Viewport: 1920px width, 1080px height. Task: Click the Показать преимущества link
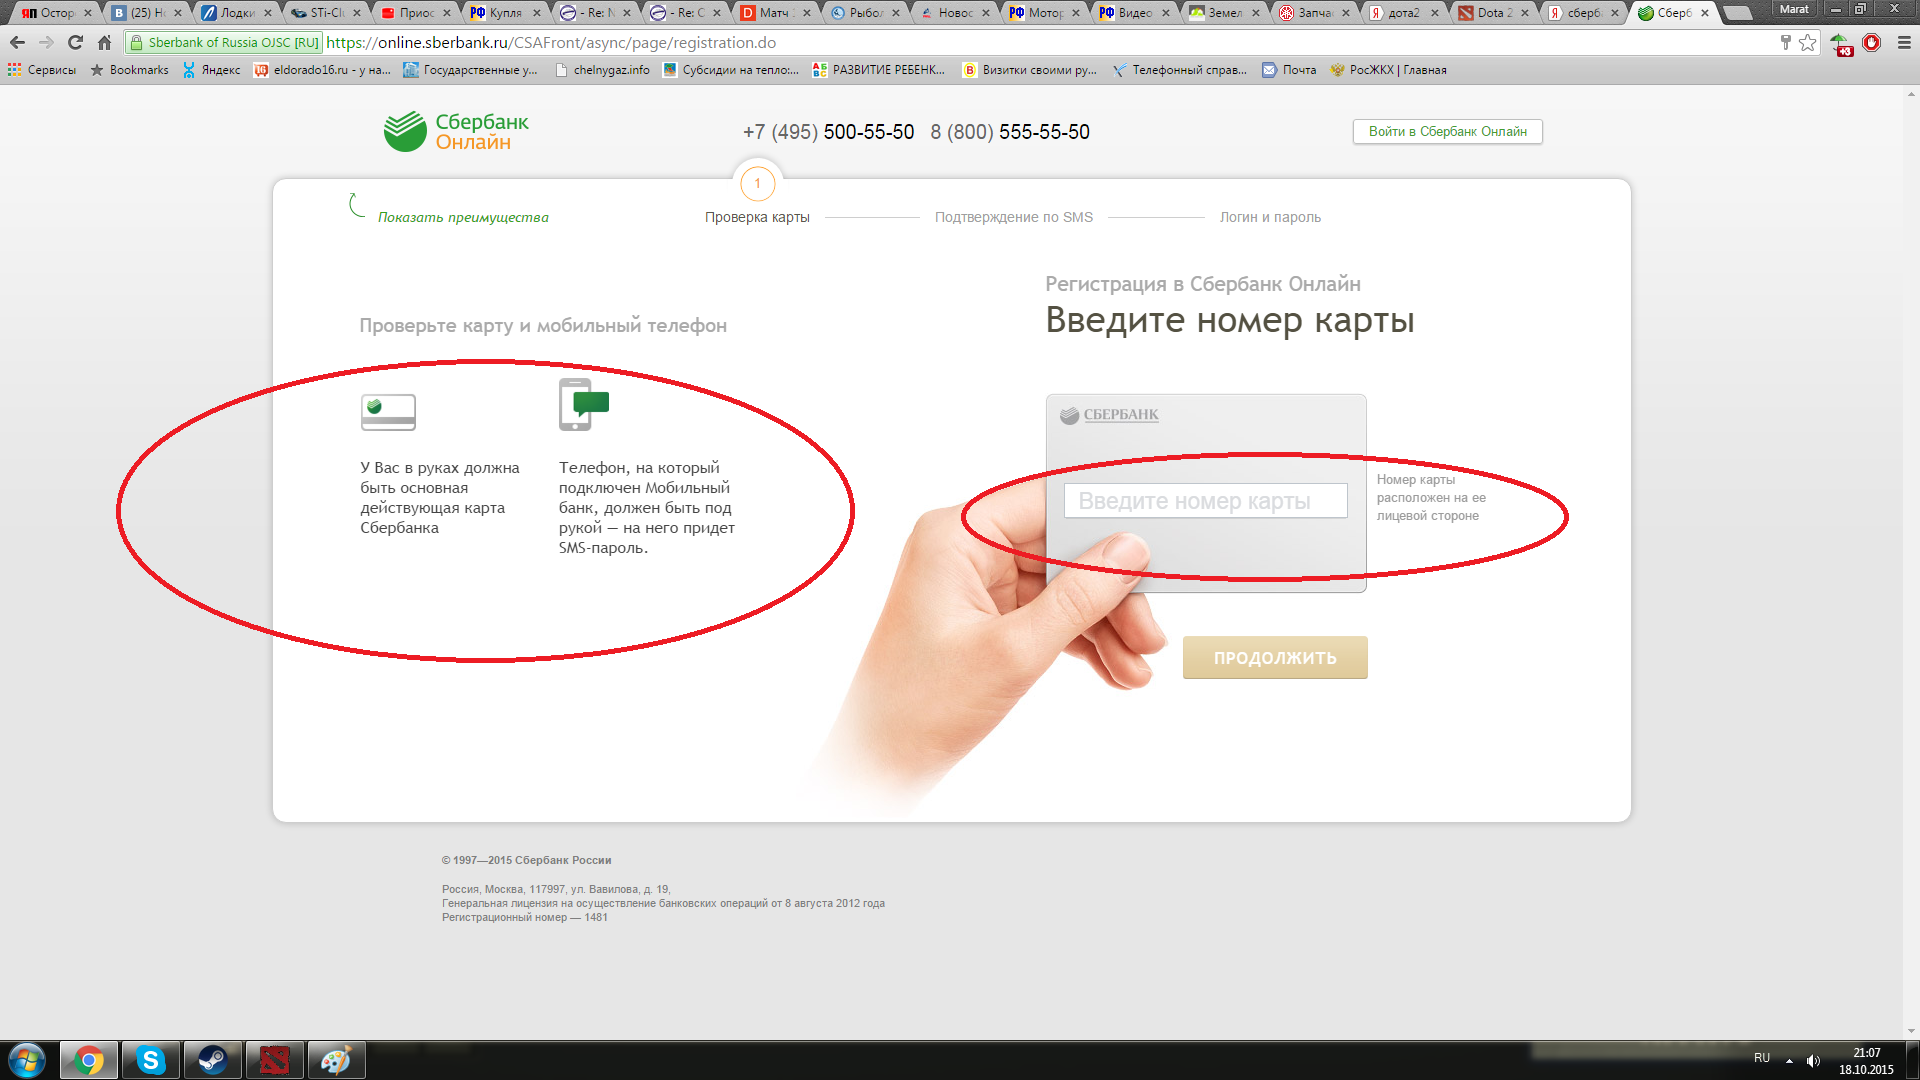coord(463,217)
